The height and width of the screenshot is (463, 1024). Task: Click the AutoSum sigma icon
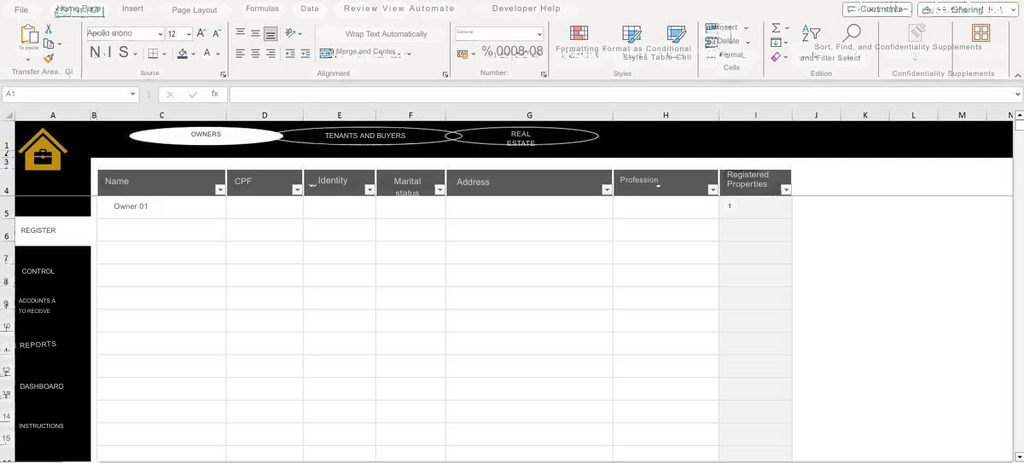[x=776, y=28]
